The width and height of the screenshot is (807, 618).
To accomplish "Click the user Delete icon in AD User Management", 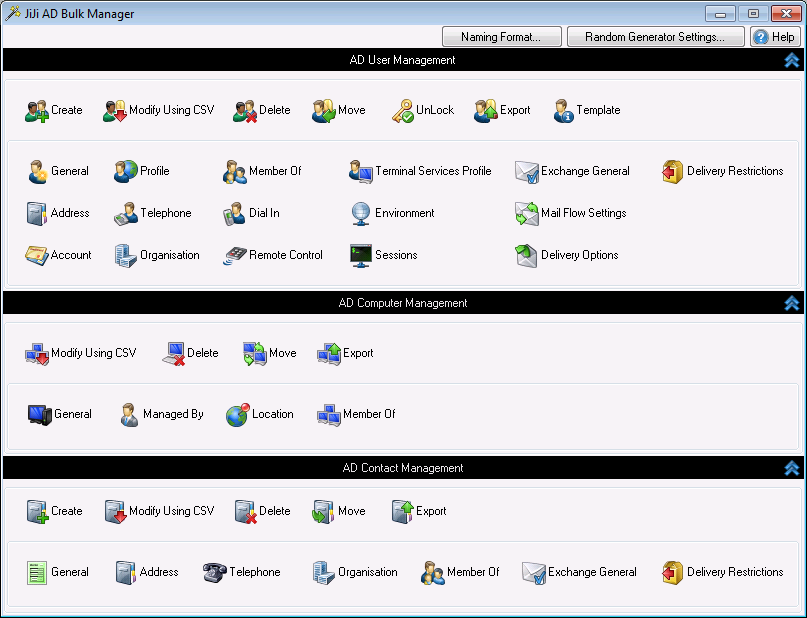I will (x=244, y=111).
